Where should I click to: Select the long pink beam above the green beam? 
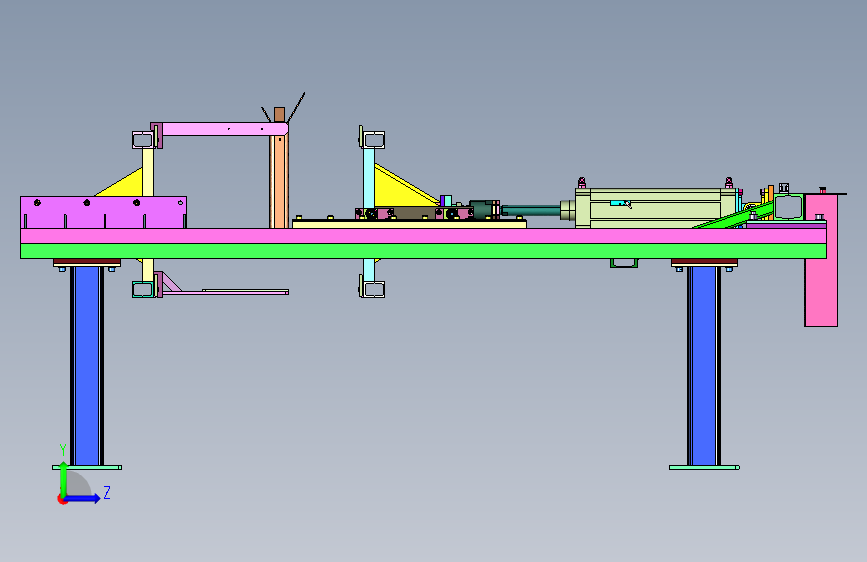424,236
